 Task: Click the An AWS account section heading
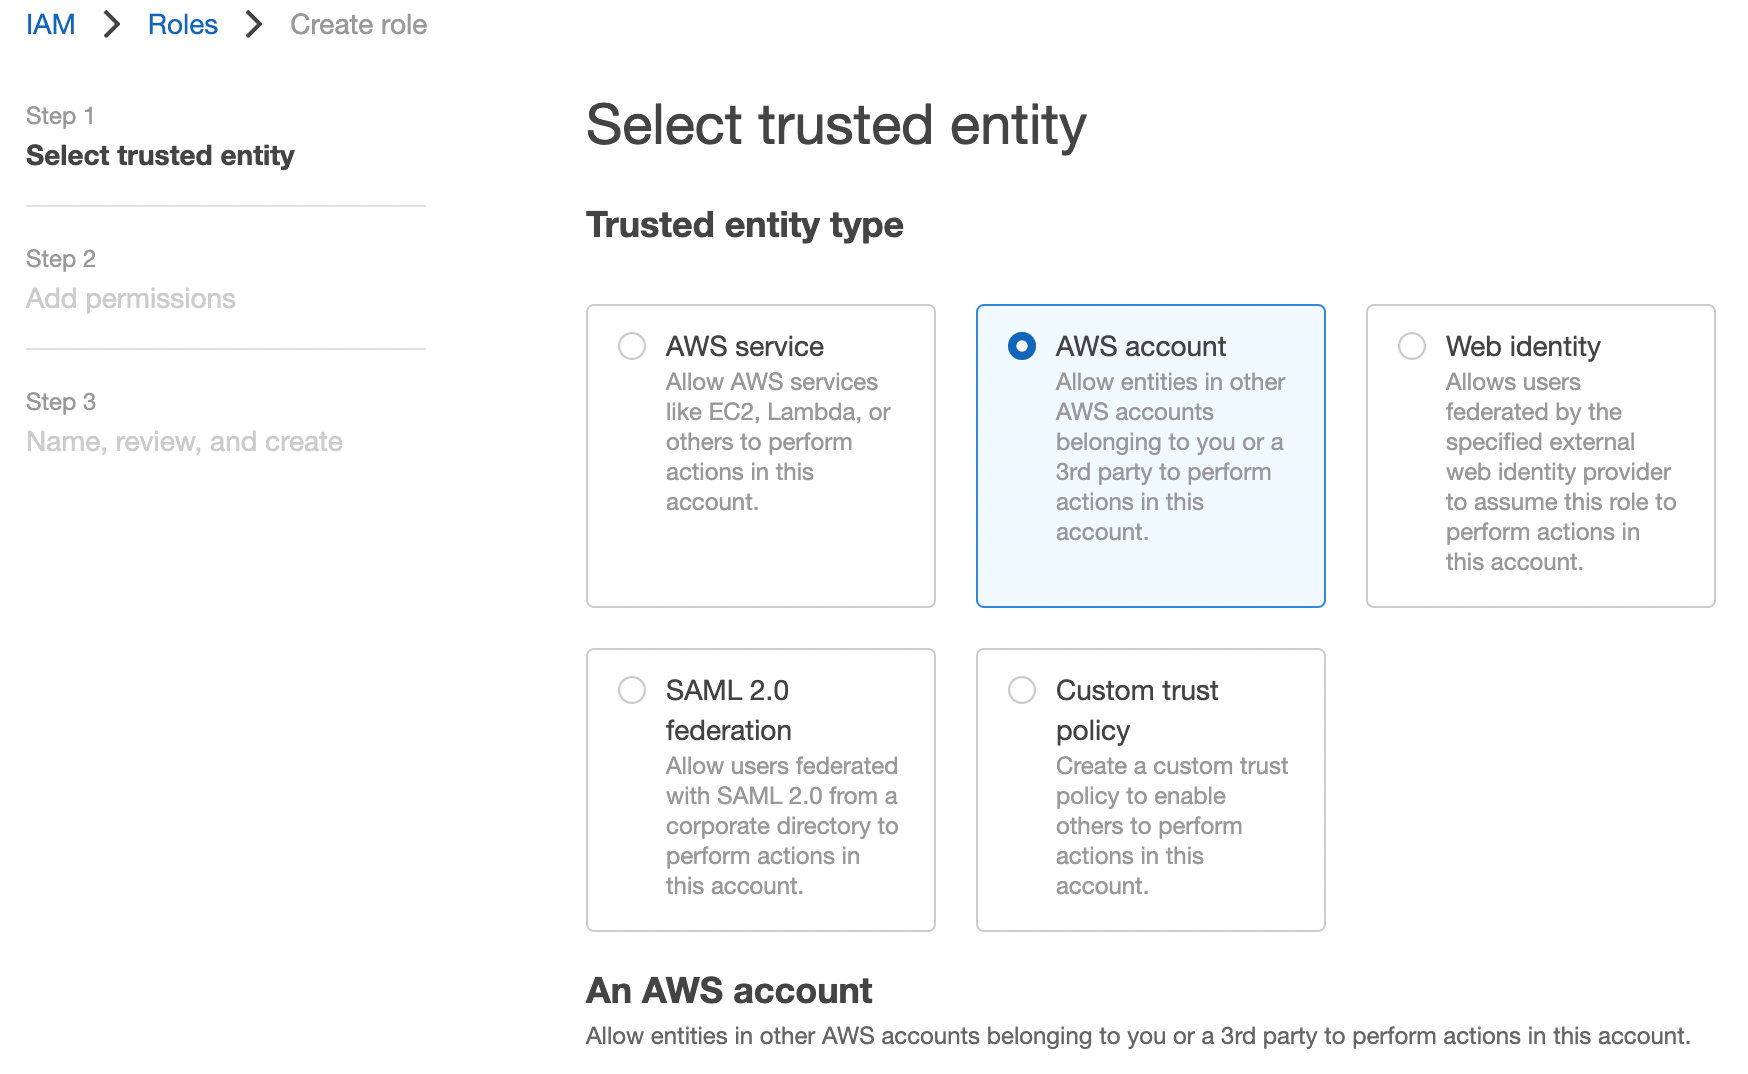pyautogui.click(x=729, y=991)
